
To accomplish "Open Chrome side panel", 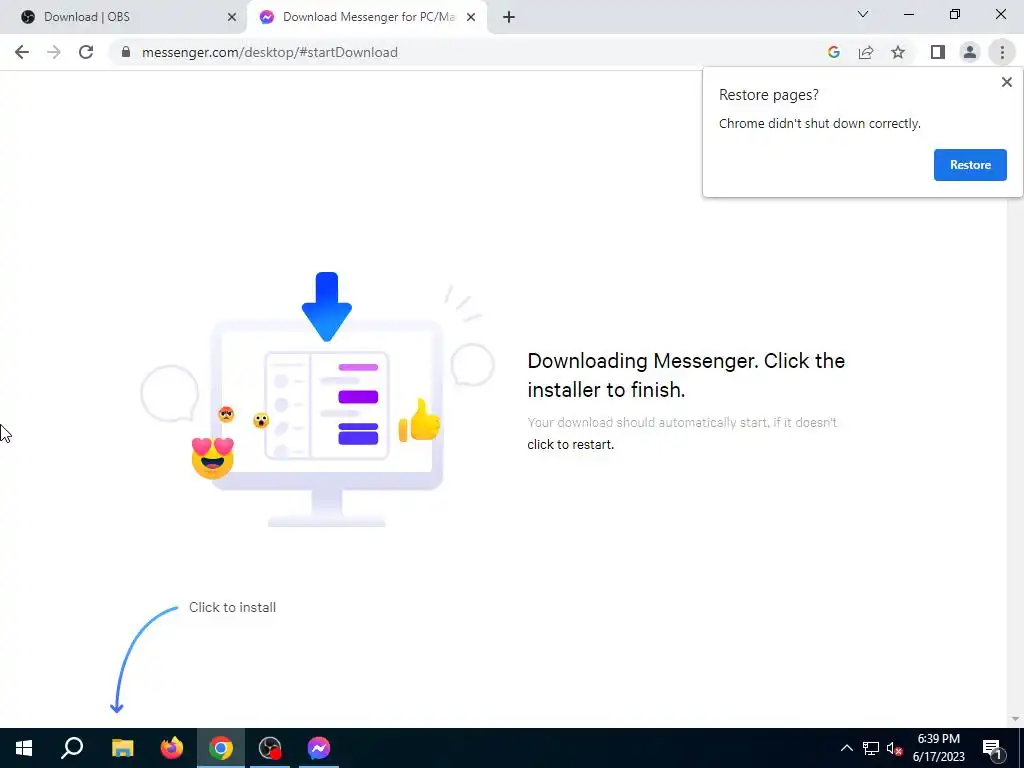I will point(938,52).
